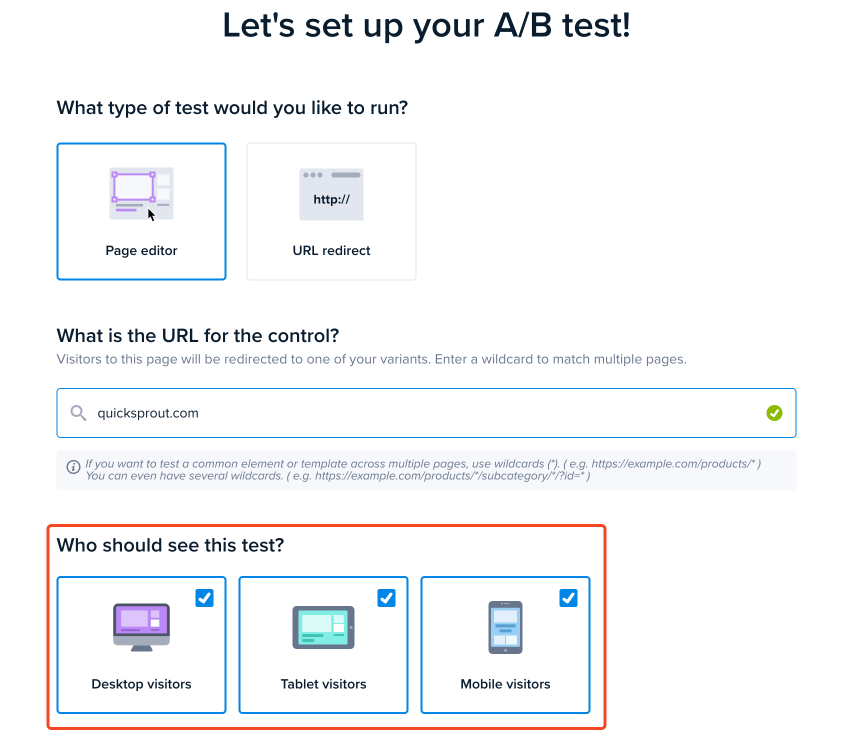
Task: Click the Tablet visitors label
Action: (x=323, y=684)
